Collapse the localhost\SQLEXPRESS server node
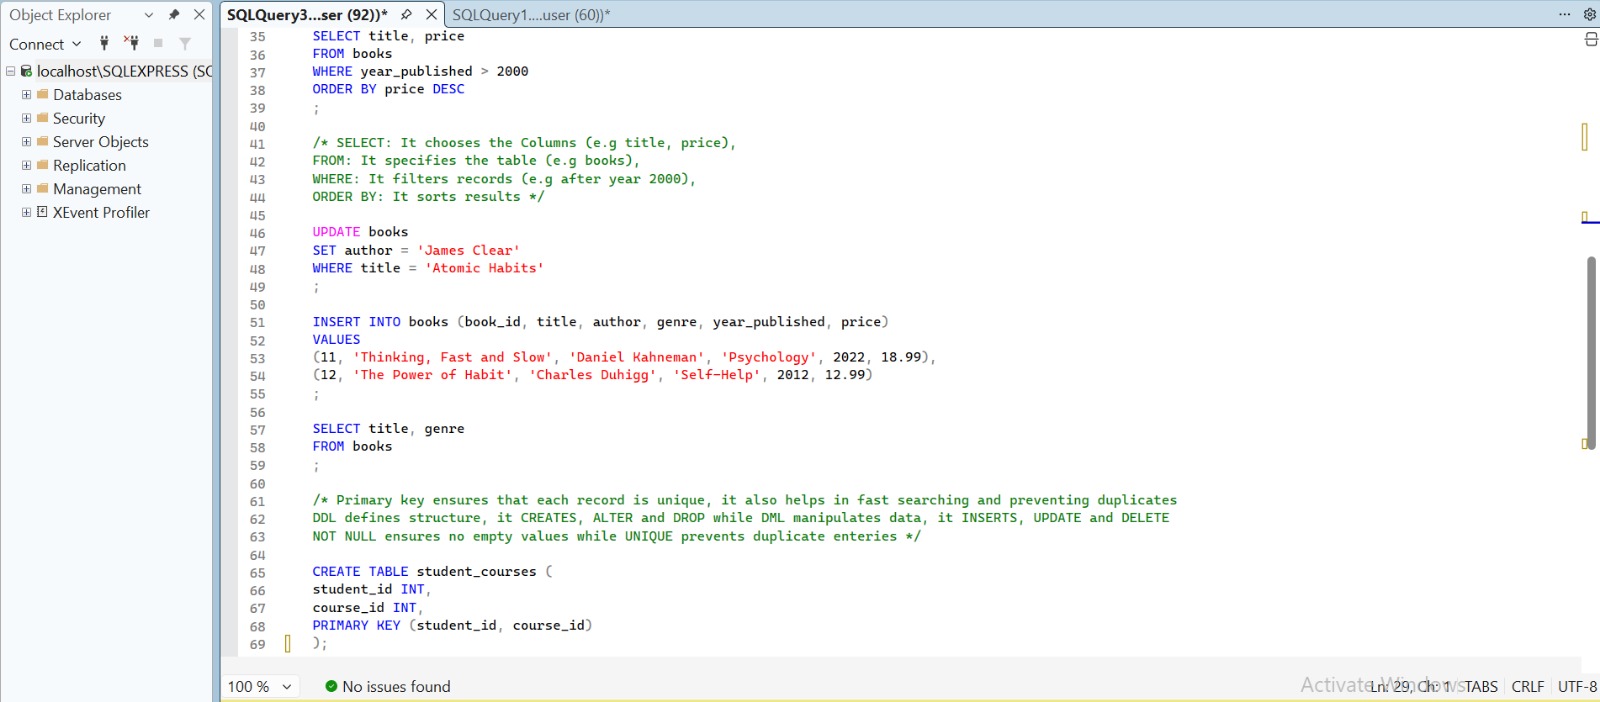1600x702 pixels. click(x=10, y=71)
